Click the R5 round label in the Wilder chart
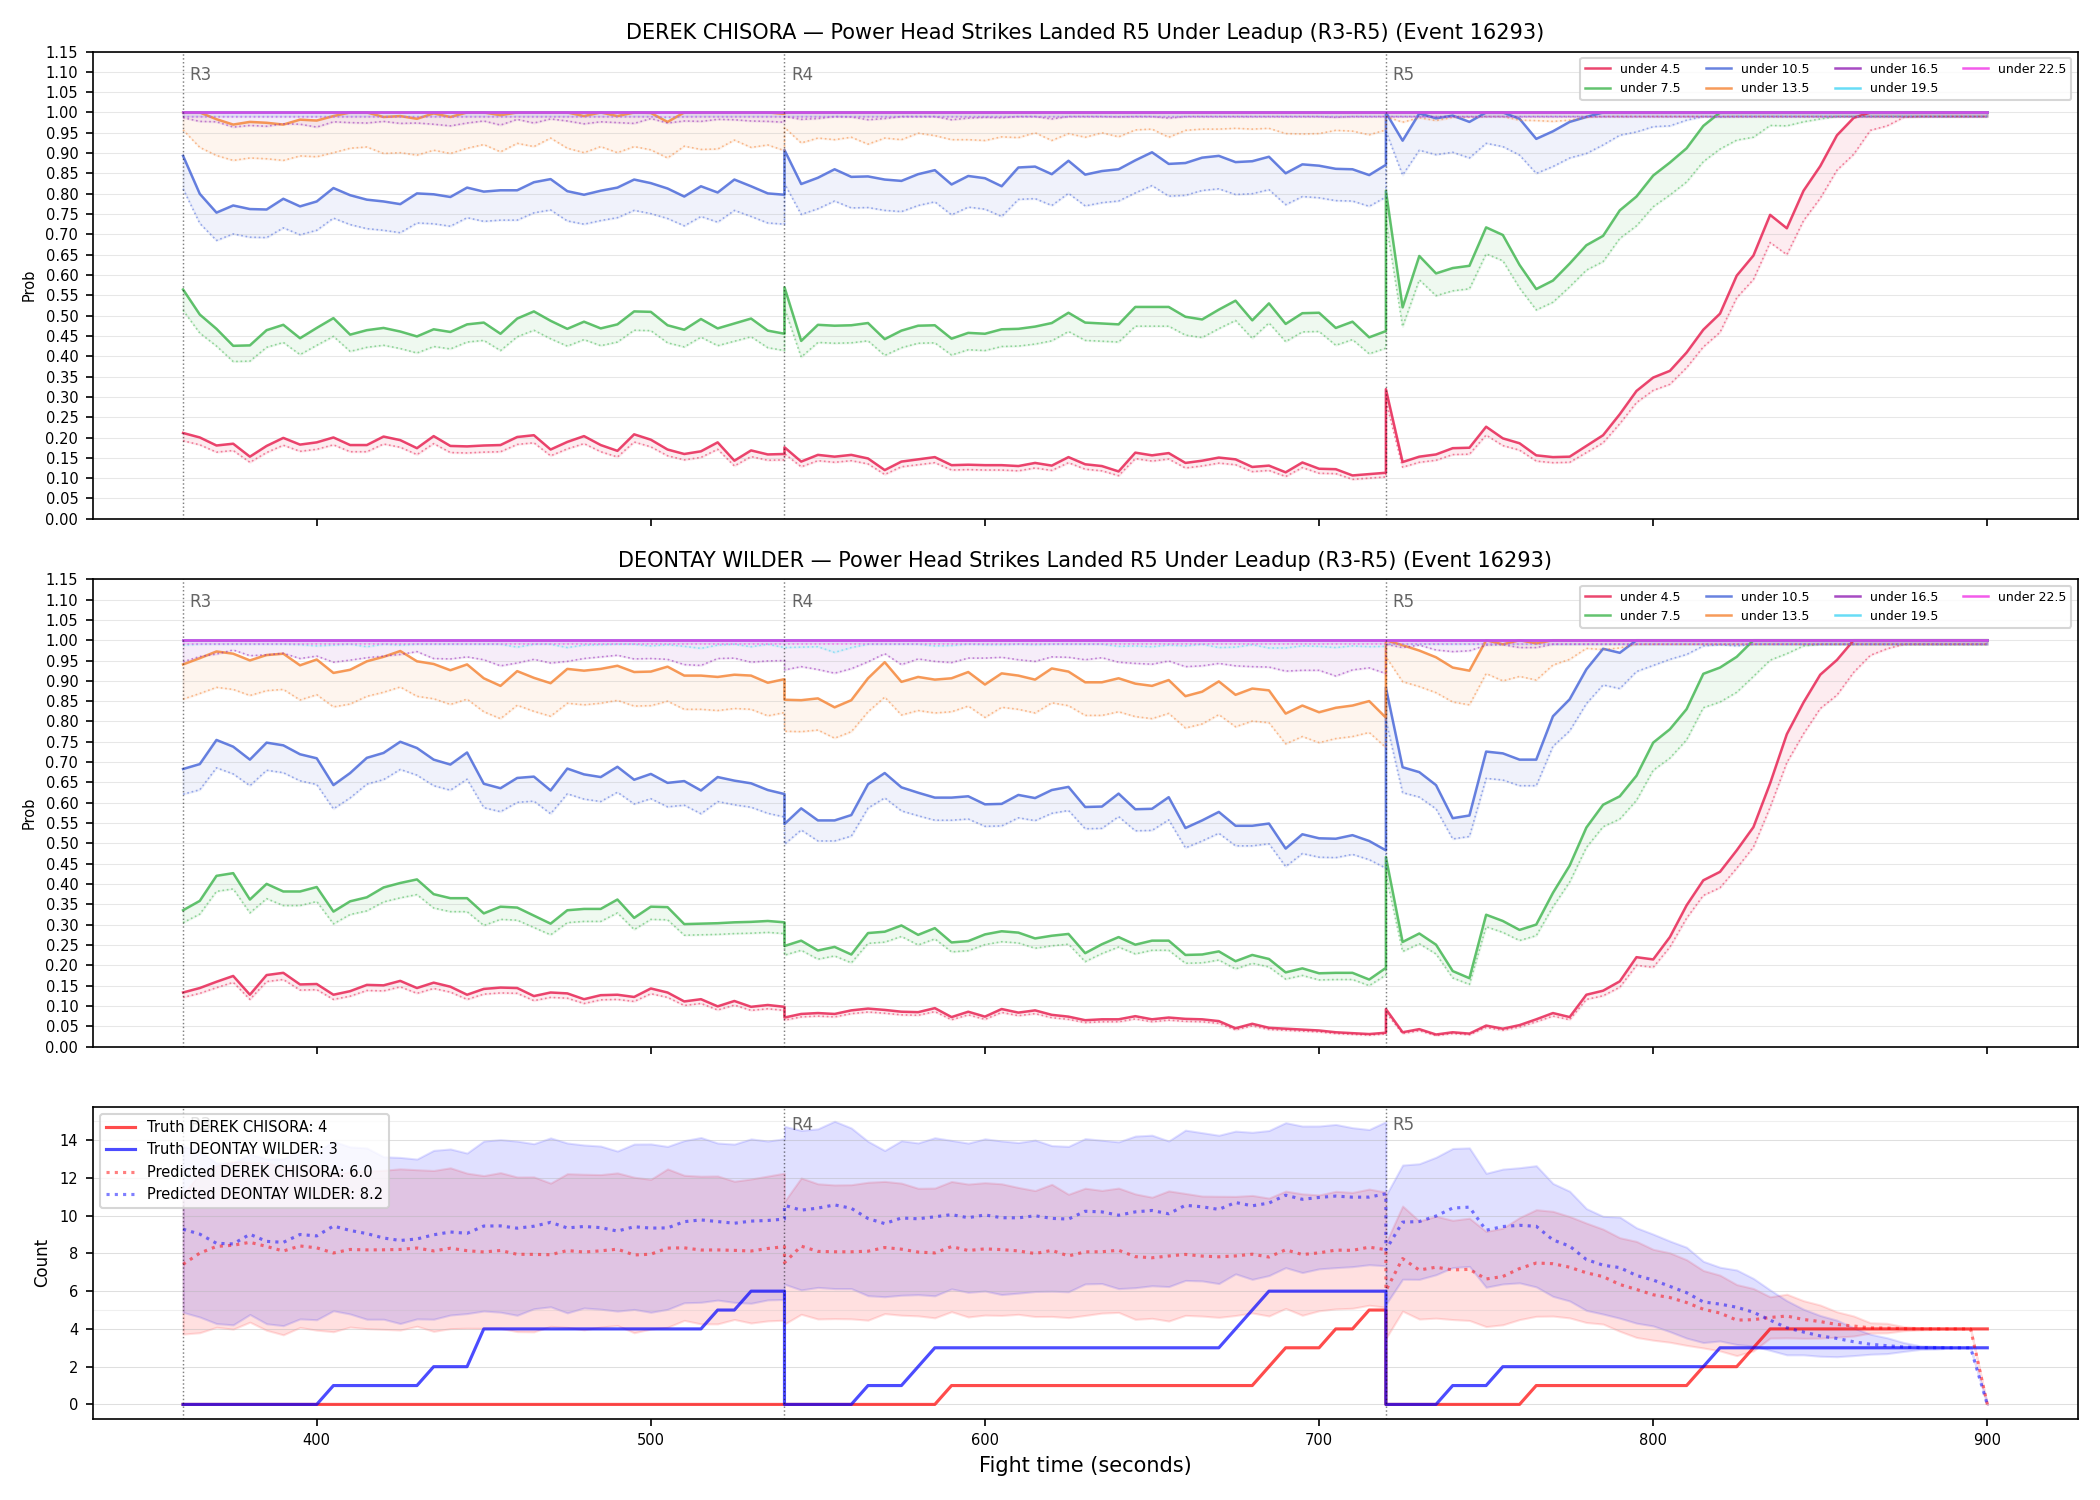2100x1500 pixels. 1403,601
